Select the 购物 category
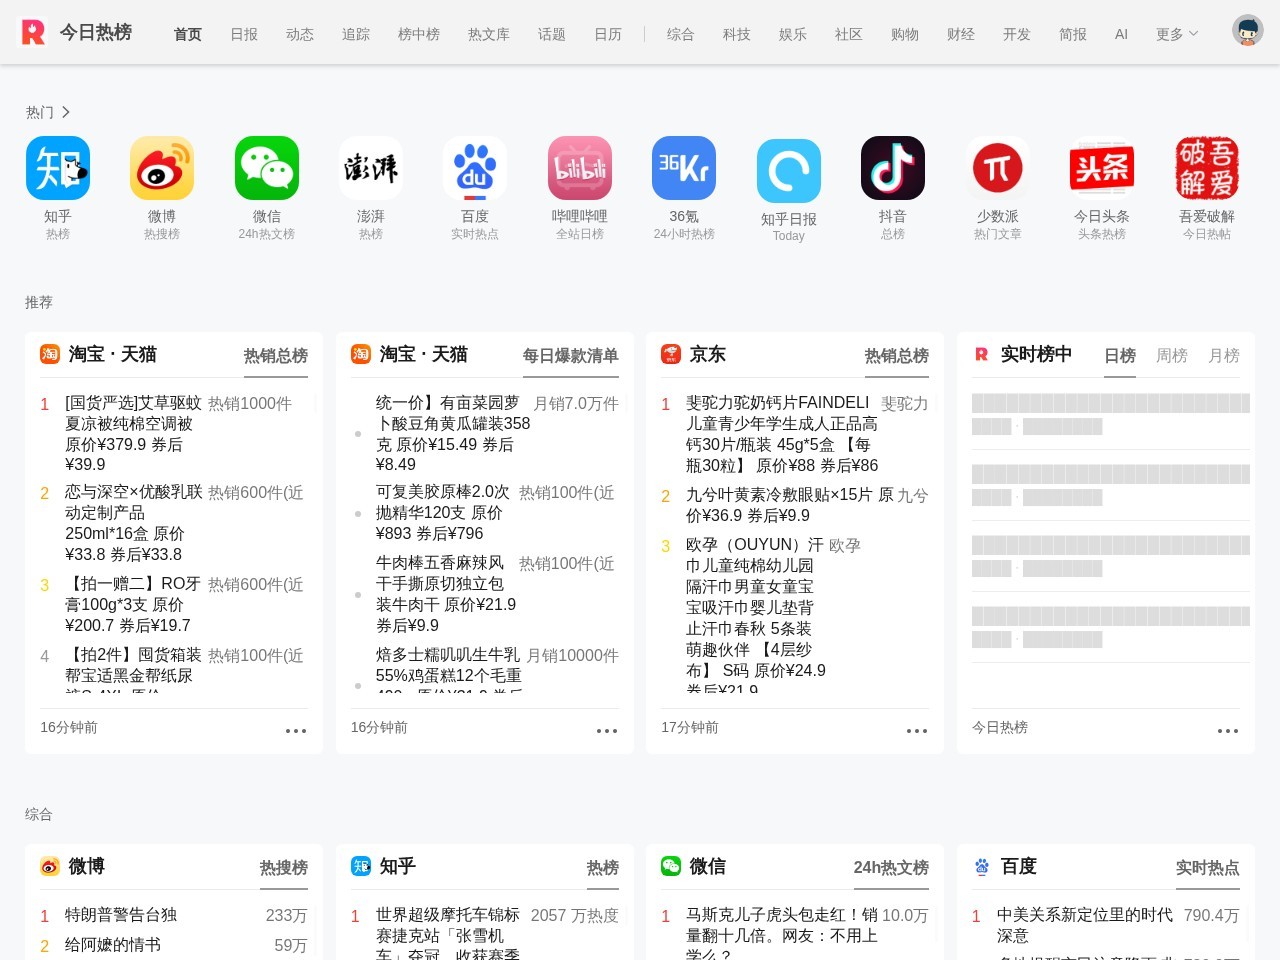 (905, 34)
